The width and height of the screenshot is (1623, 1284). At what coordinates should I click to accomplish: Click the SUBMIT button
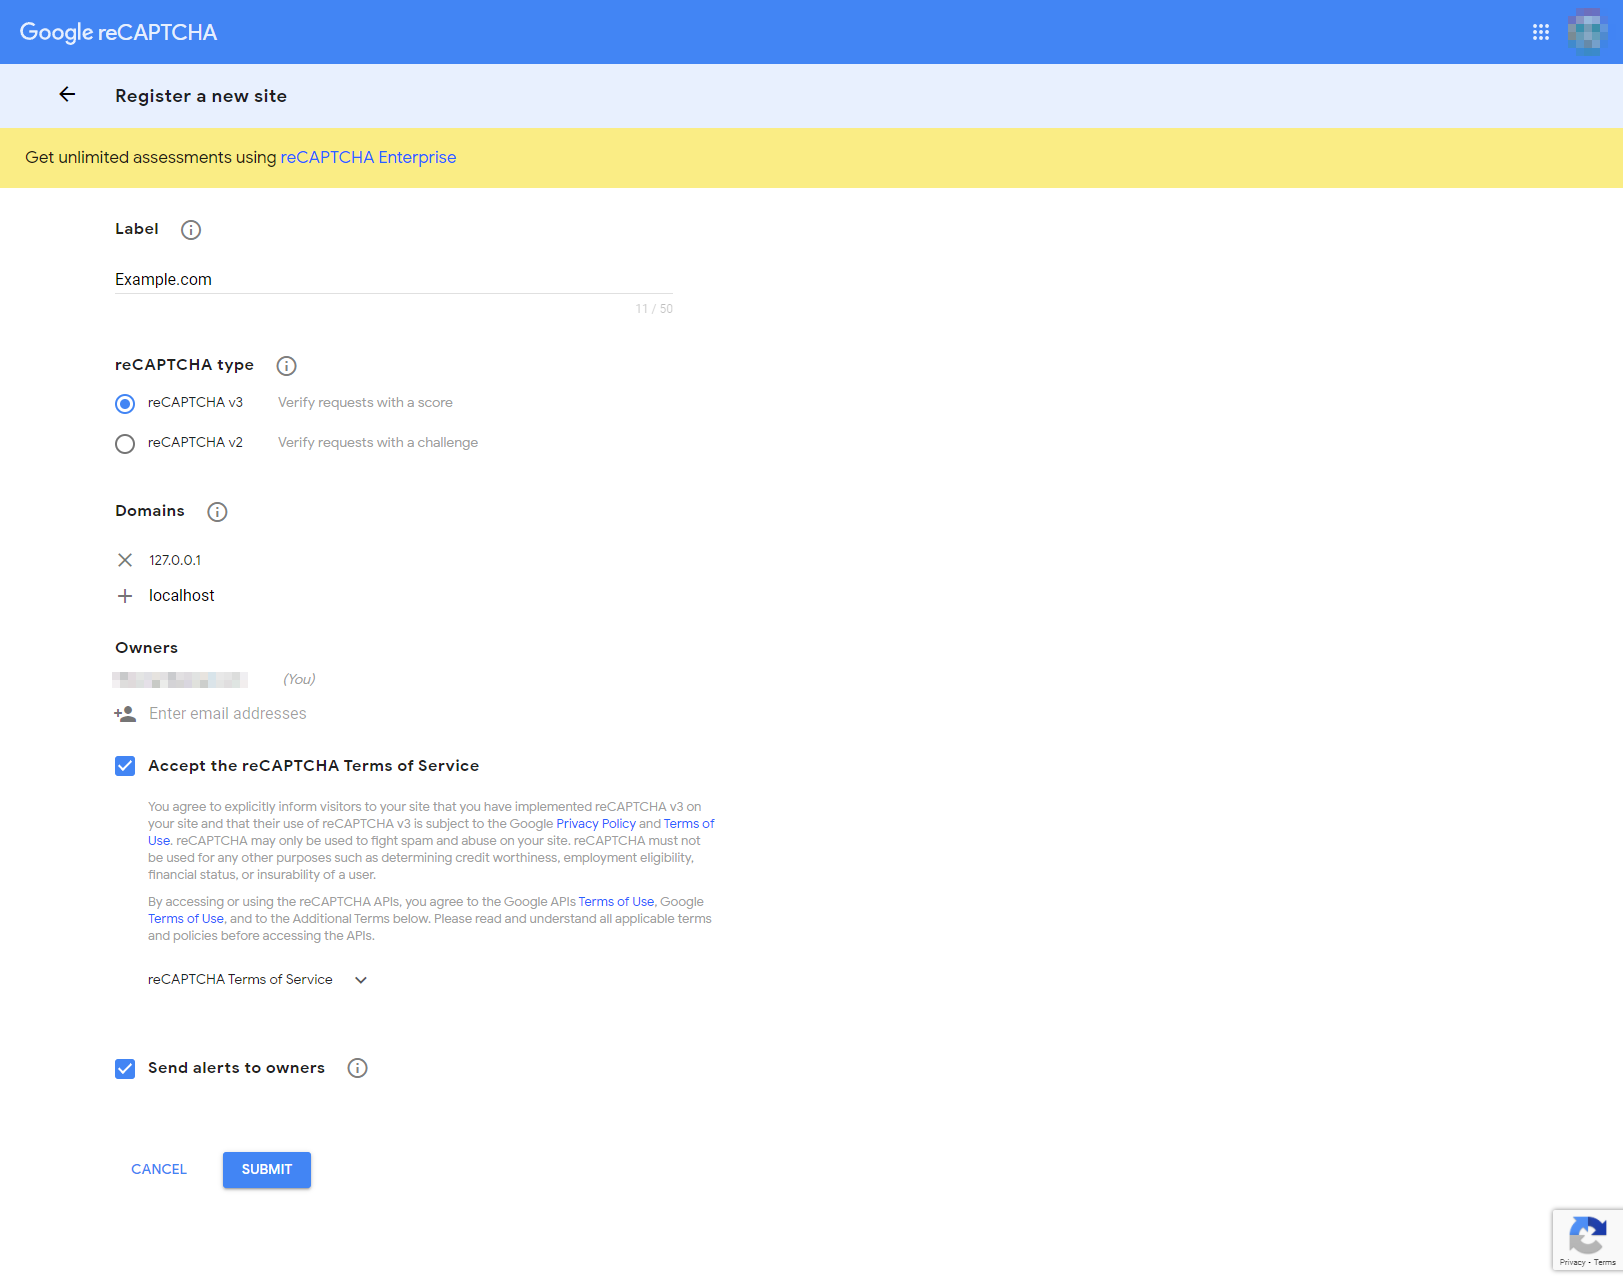coord(267,1170)
